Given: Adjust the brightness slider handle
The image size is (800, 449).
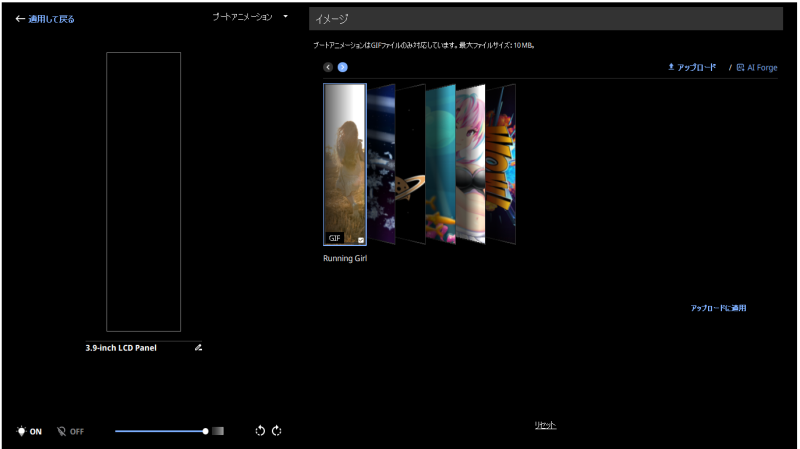Looking at the screenshot, I should (206, 431).
